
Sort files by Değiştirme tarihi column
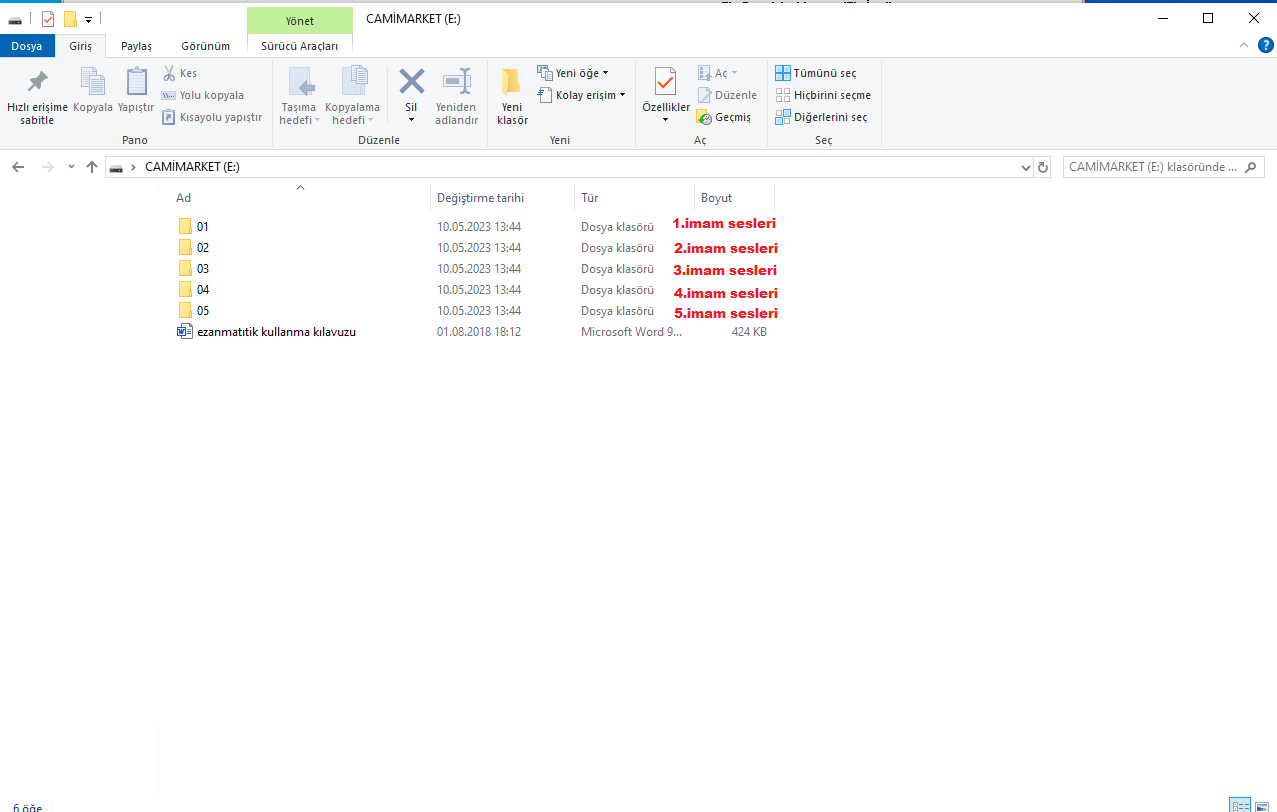click(480, 198)
